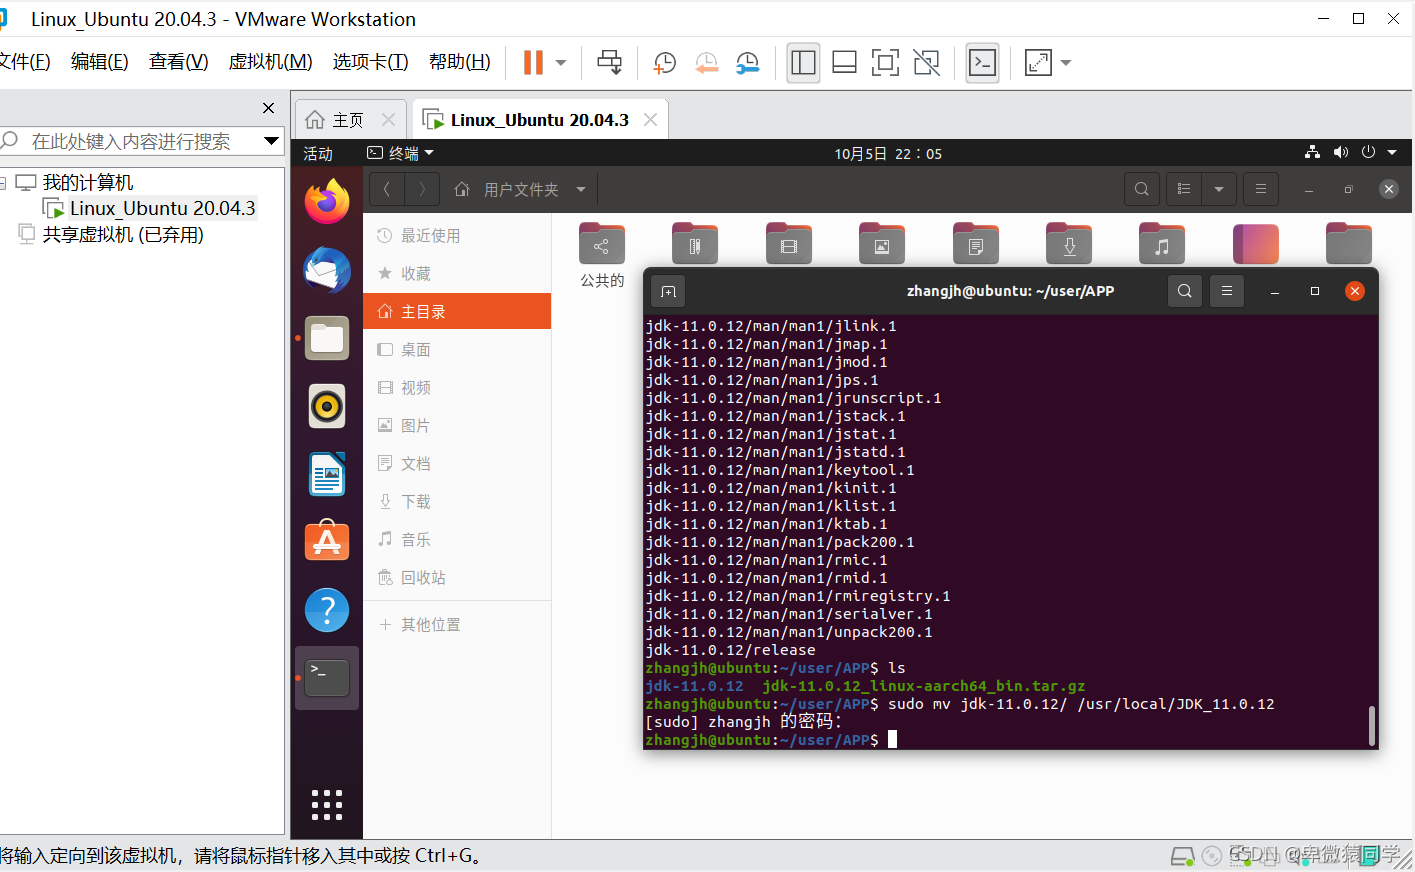Expand the fit guest display dropdown
The height and width of the screenshot is (872, 1415).
(x=1065, y=62)
